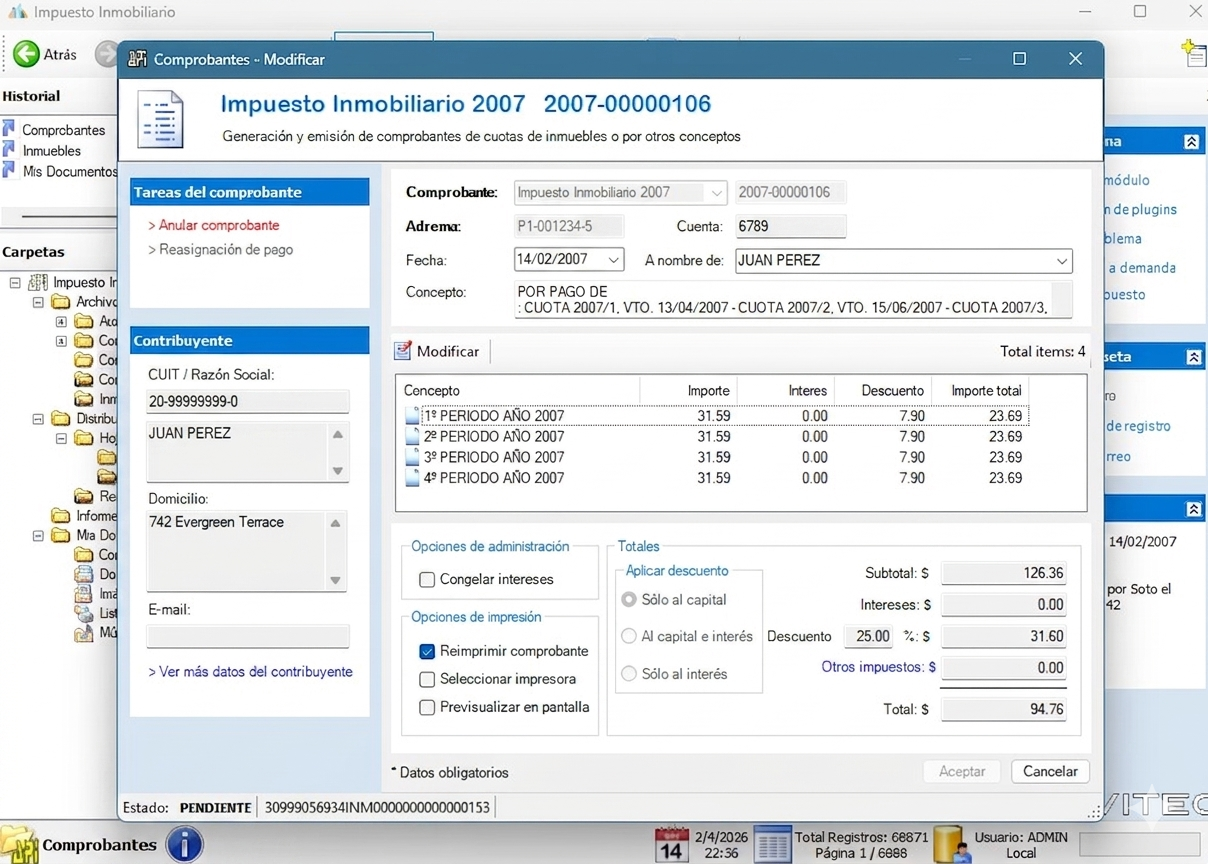Image resolution: width=1208 pixels, height=864 pixels.
Task: Click the calendar icon showing 14 in the status bar
Action: click(x=672, y=844)
